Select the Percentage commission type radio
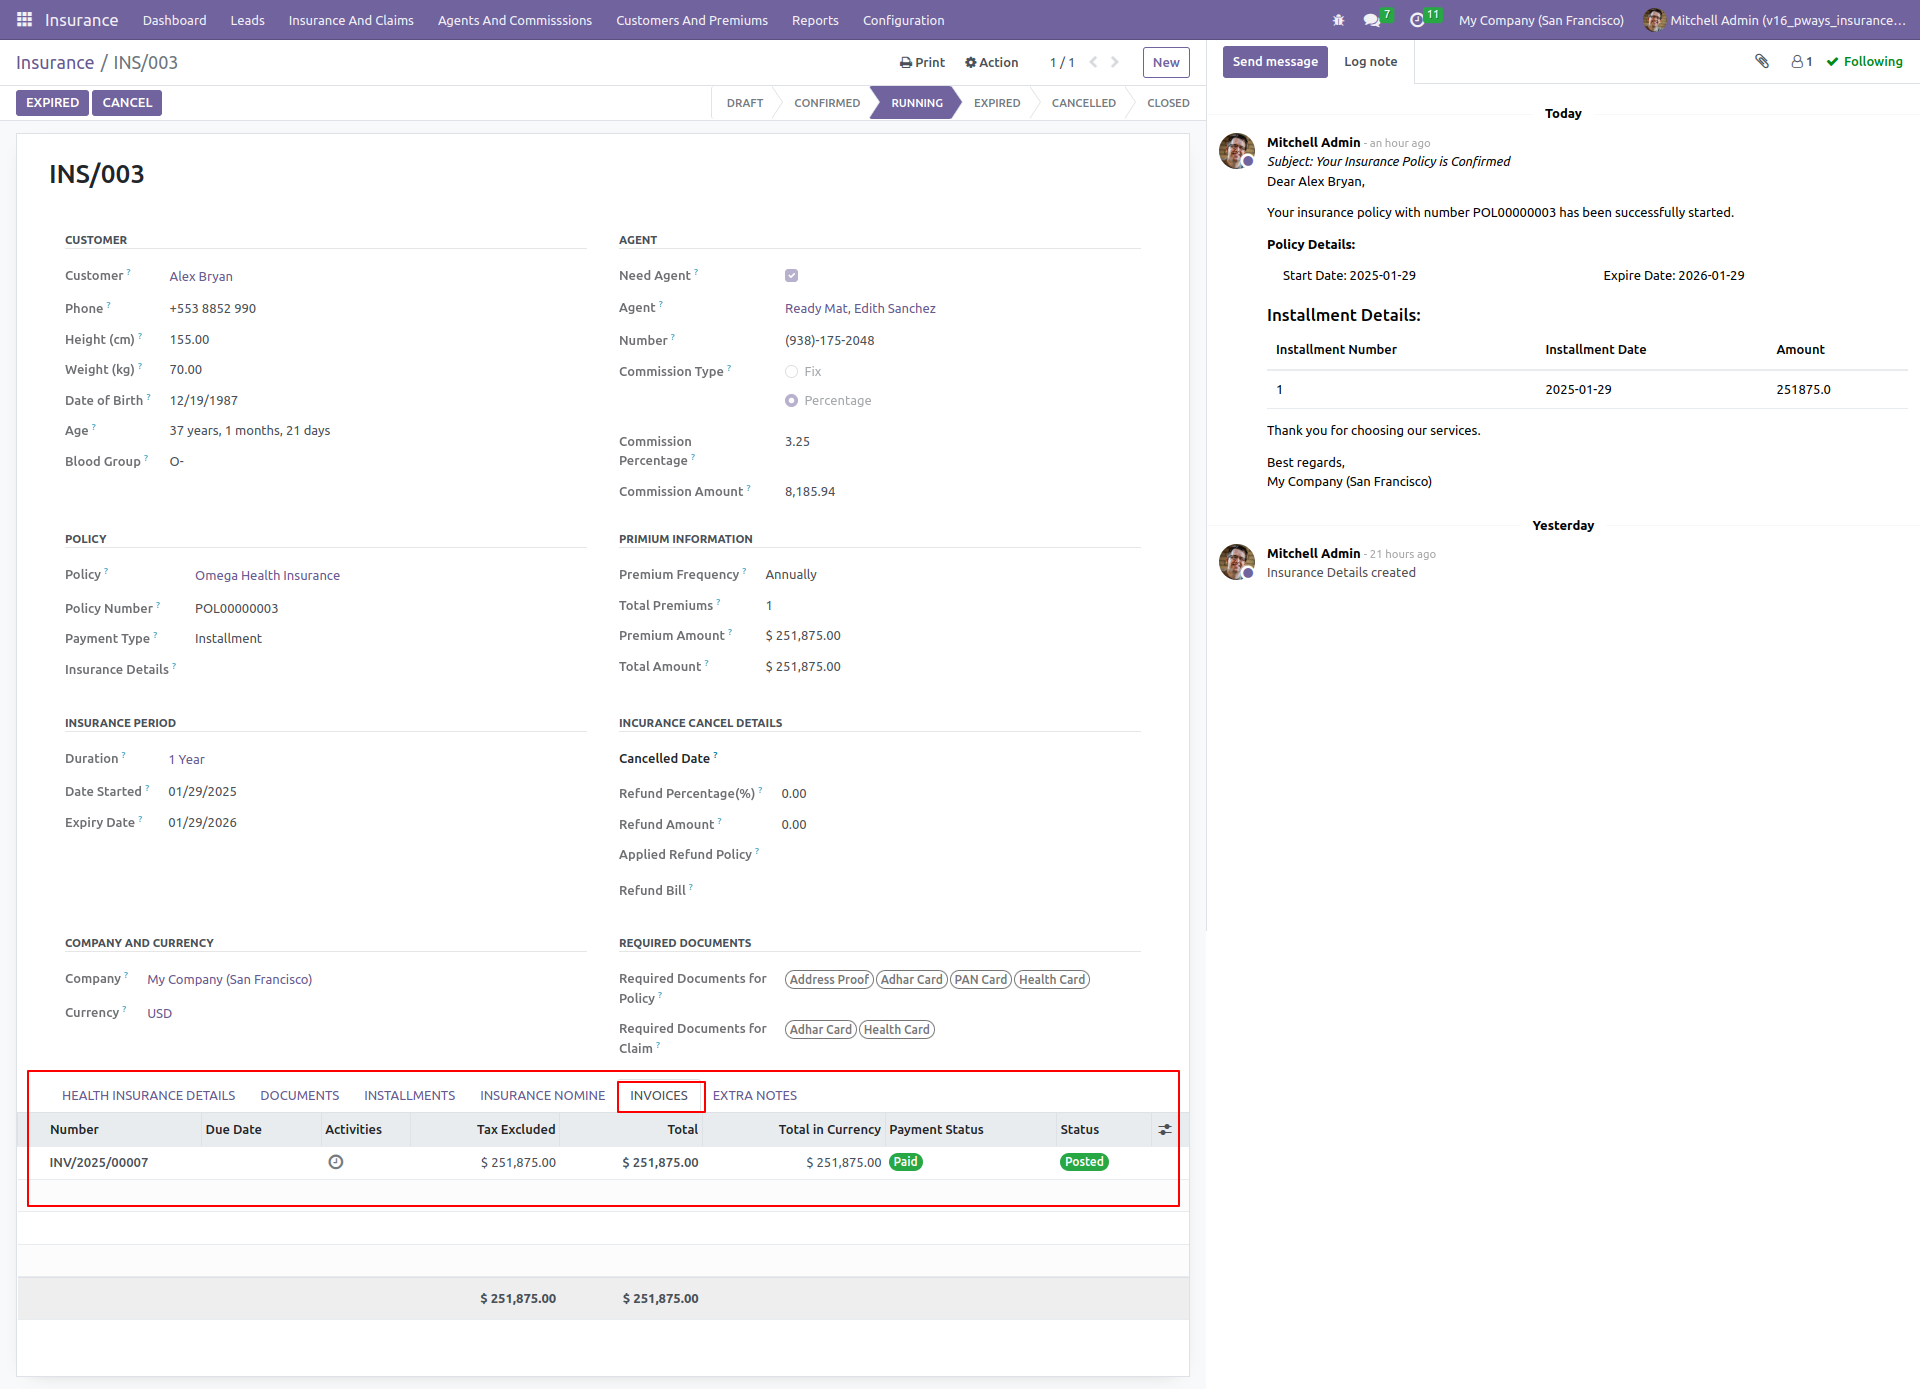Image resolution: width=1920 pixels, height=1389 pixels. click(791, 401)
